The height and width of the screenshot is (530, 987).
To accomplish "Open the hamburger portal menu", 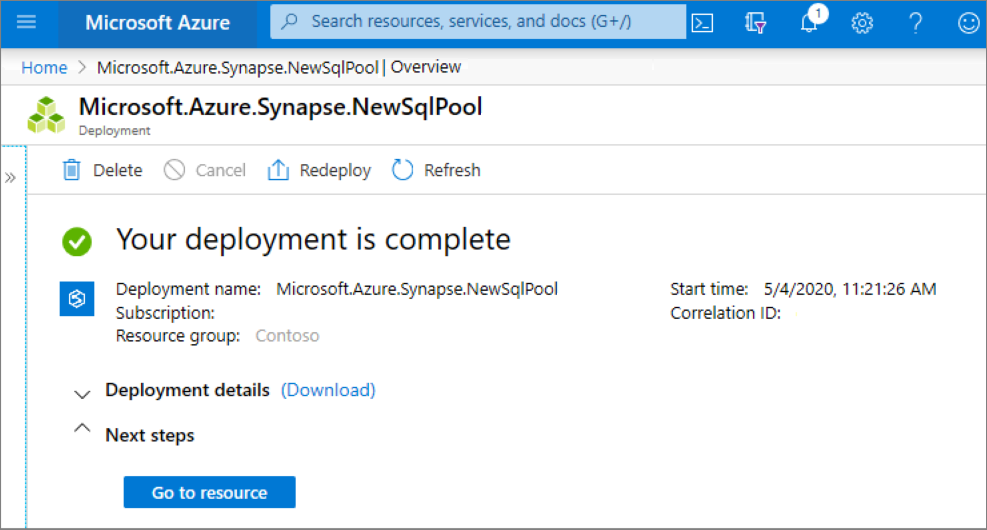I will click(27, 22).
